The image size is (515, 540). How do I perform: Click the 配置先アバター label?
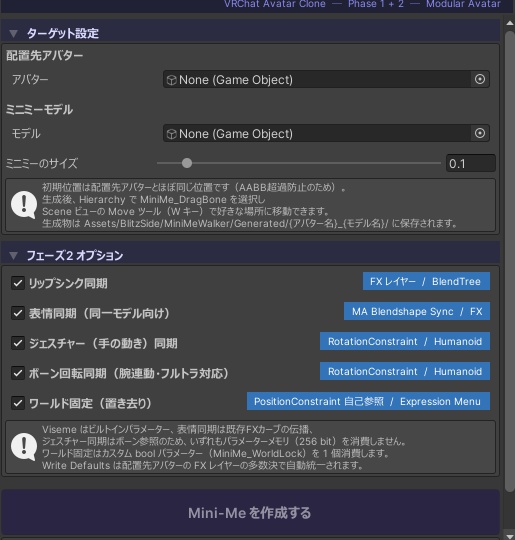coord(44,55)
